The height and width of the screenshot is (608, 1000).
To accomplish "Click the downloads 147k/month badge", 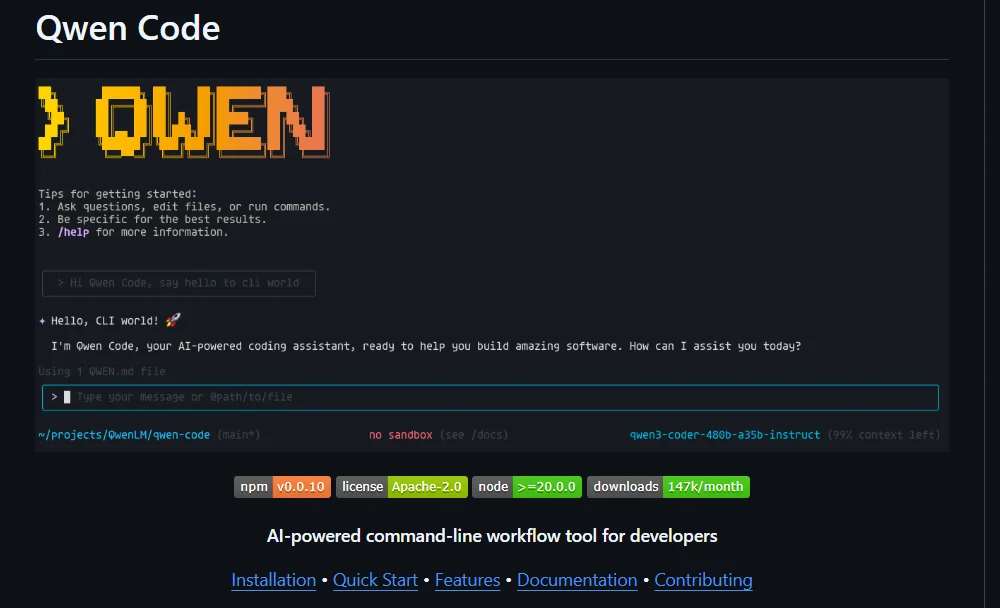I will 668,487.
